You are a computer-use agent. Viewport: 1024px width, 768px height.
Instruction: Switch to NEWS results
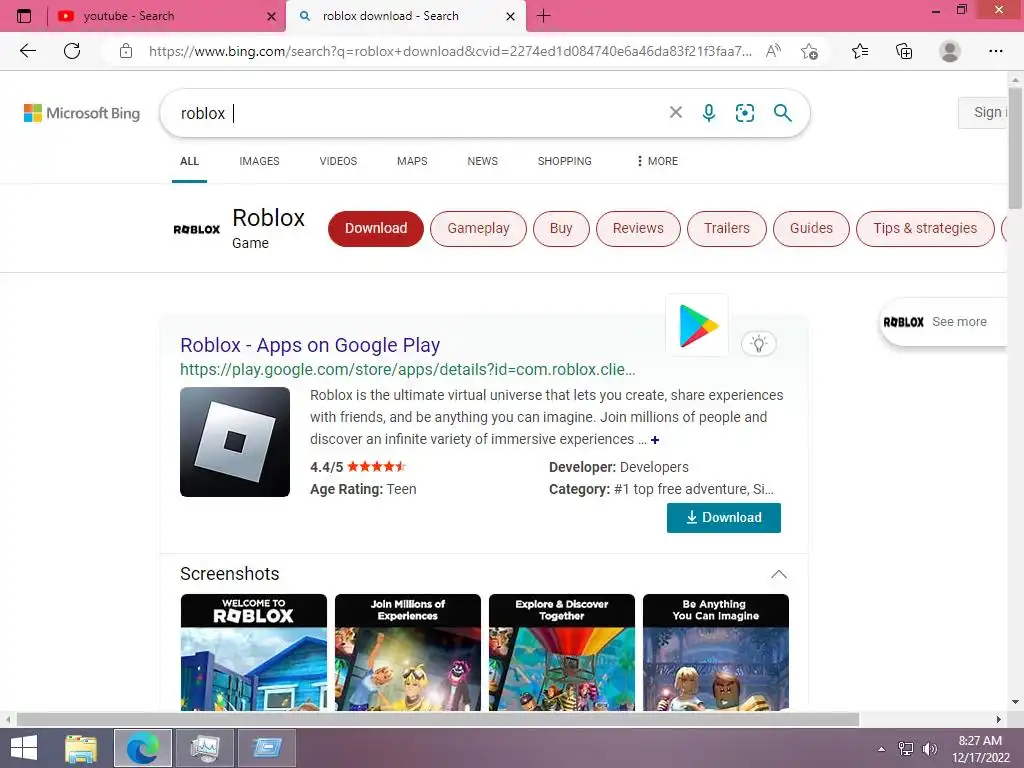click(483, 161)
